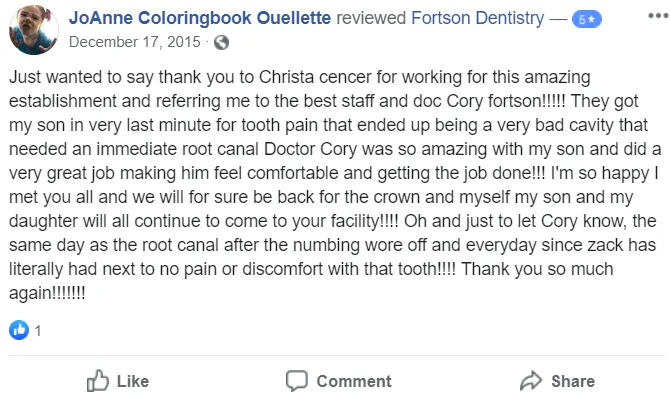Click the Comment button label
Image resolution: width=670 pixels, height=397 pixels.
(x=354, y=381)
